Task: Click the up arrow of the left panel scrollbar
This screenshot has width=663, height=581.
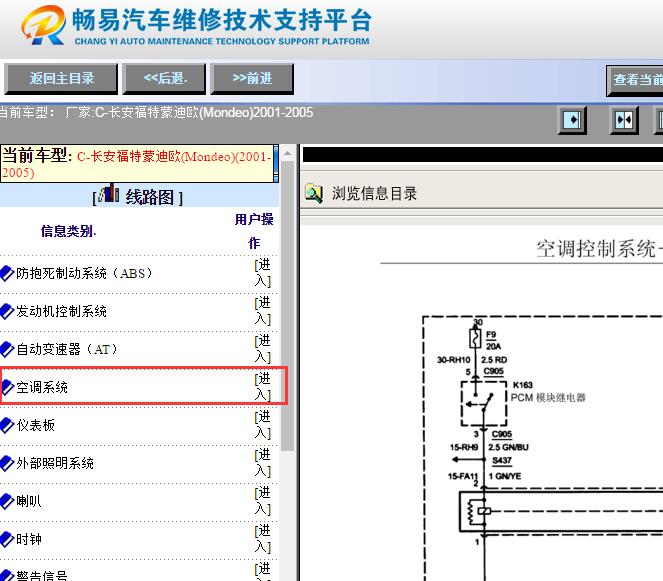Action: [x=288, y=153]
